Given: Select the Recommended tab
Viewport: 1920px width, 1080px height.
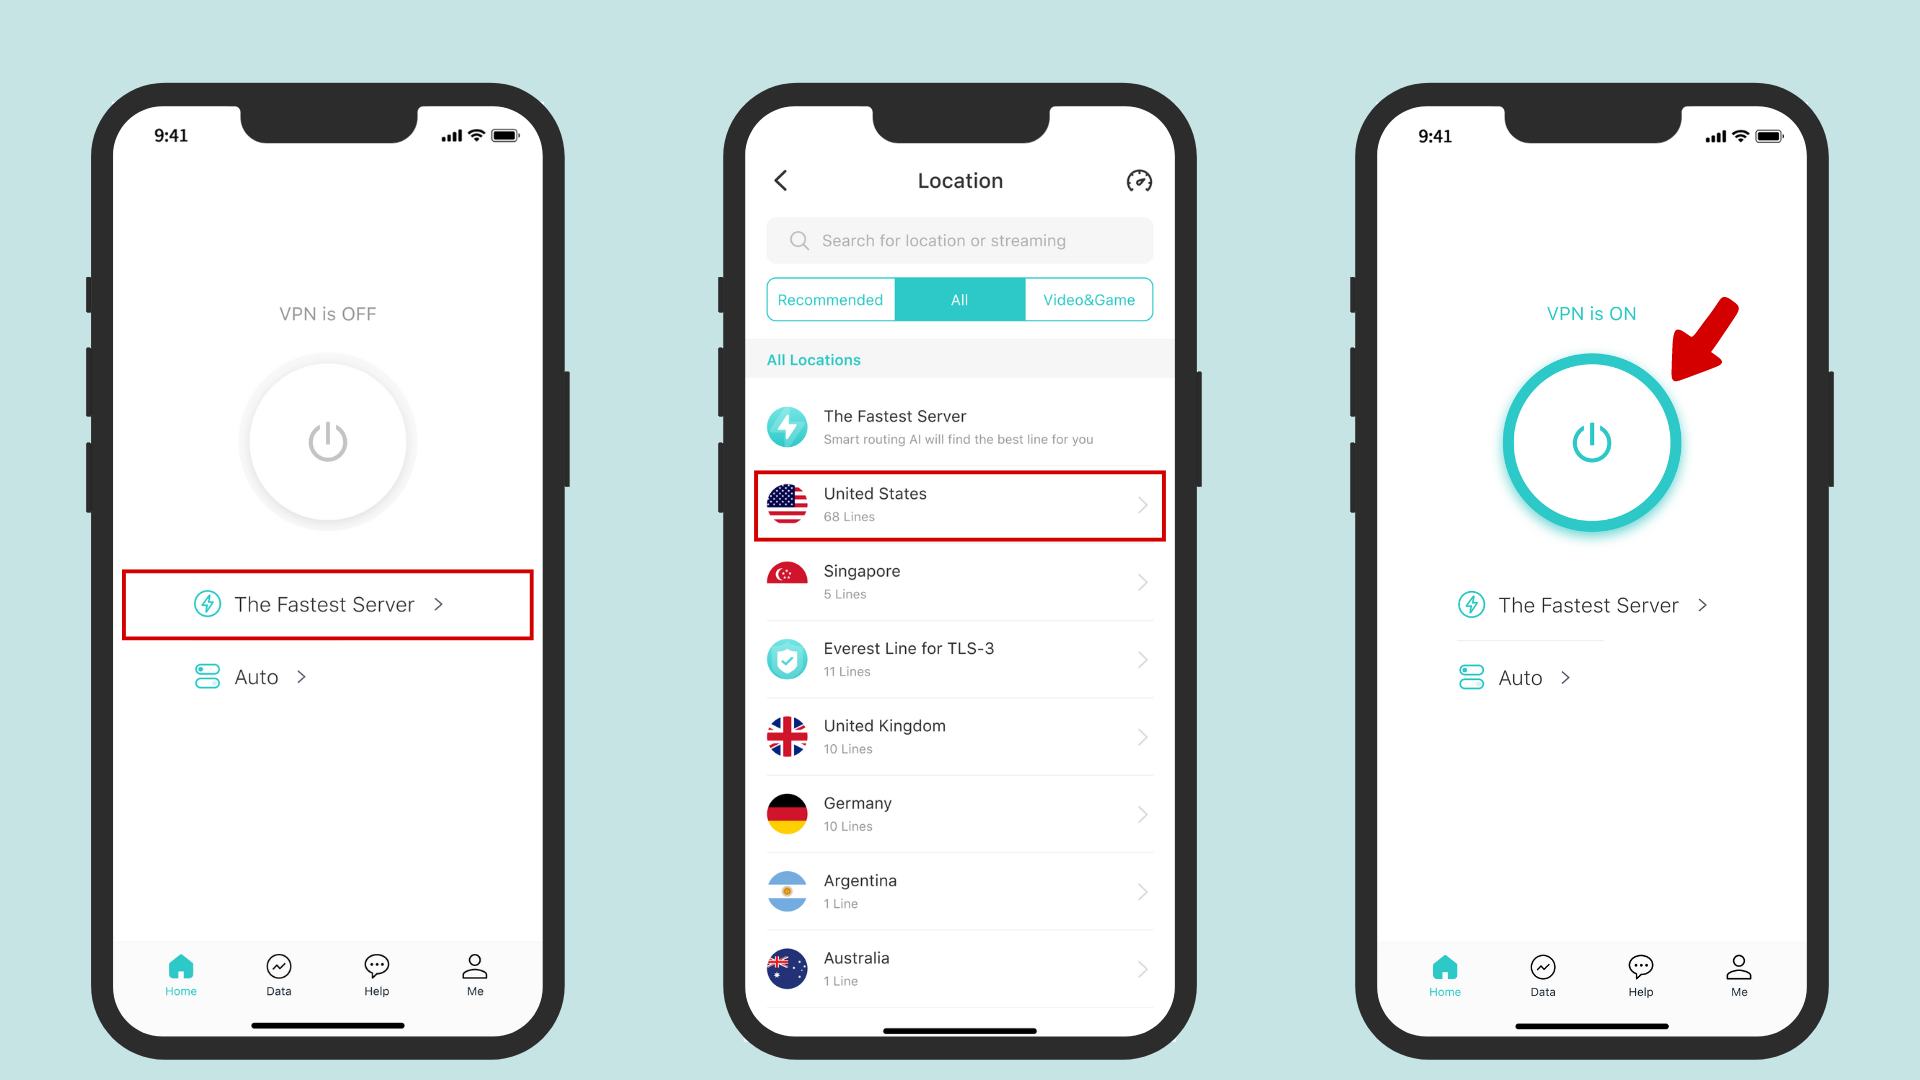Looking at the screenshot, I should pyautogui.click(x=829, y=299).
